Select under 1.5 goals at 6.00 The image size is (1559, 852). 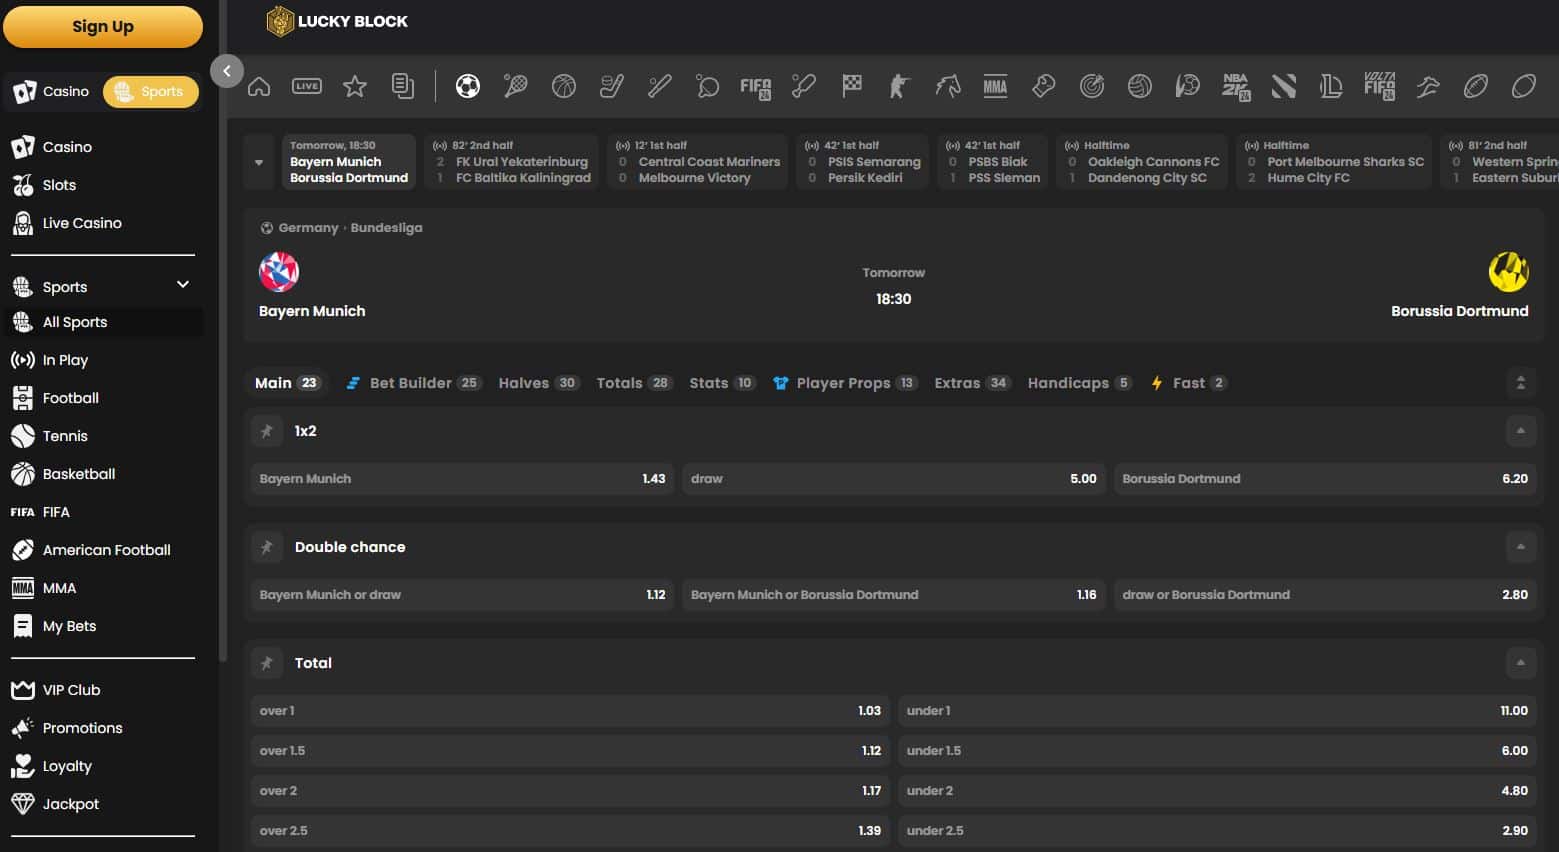coord(1217,751)
